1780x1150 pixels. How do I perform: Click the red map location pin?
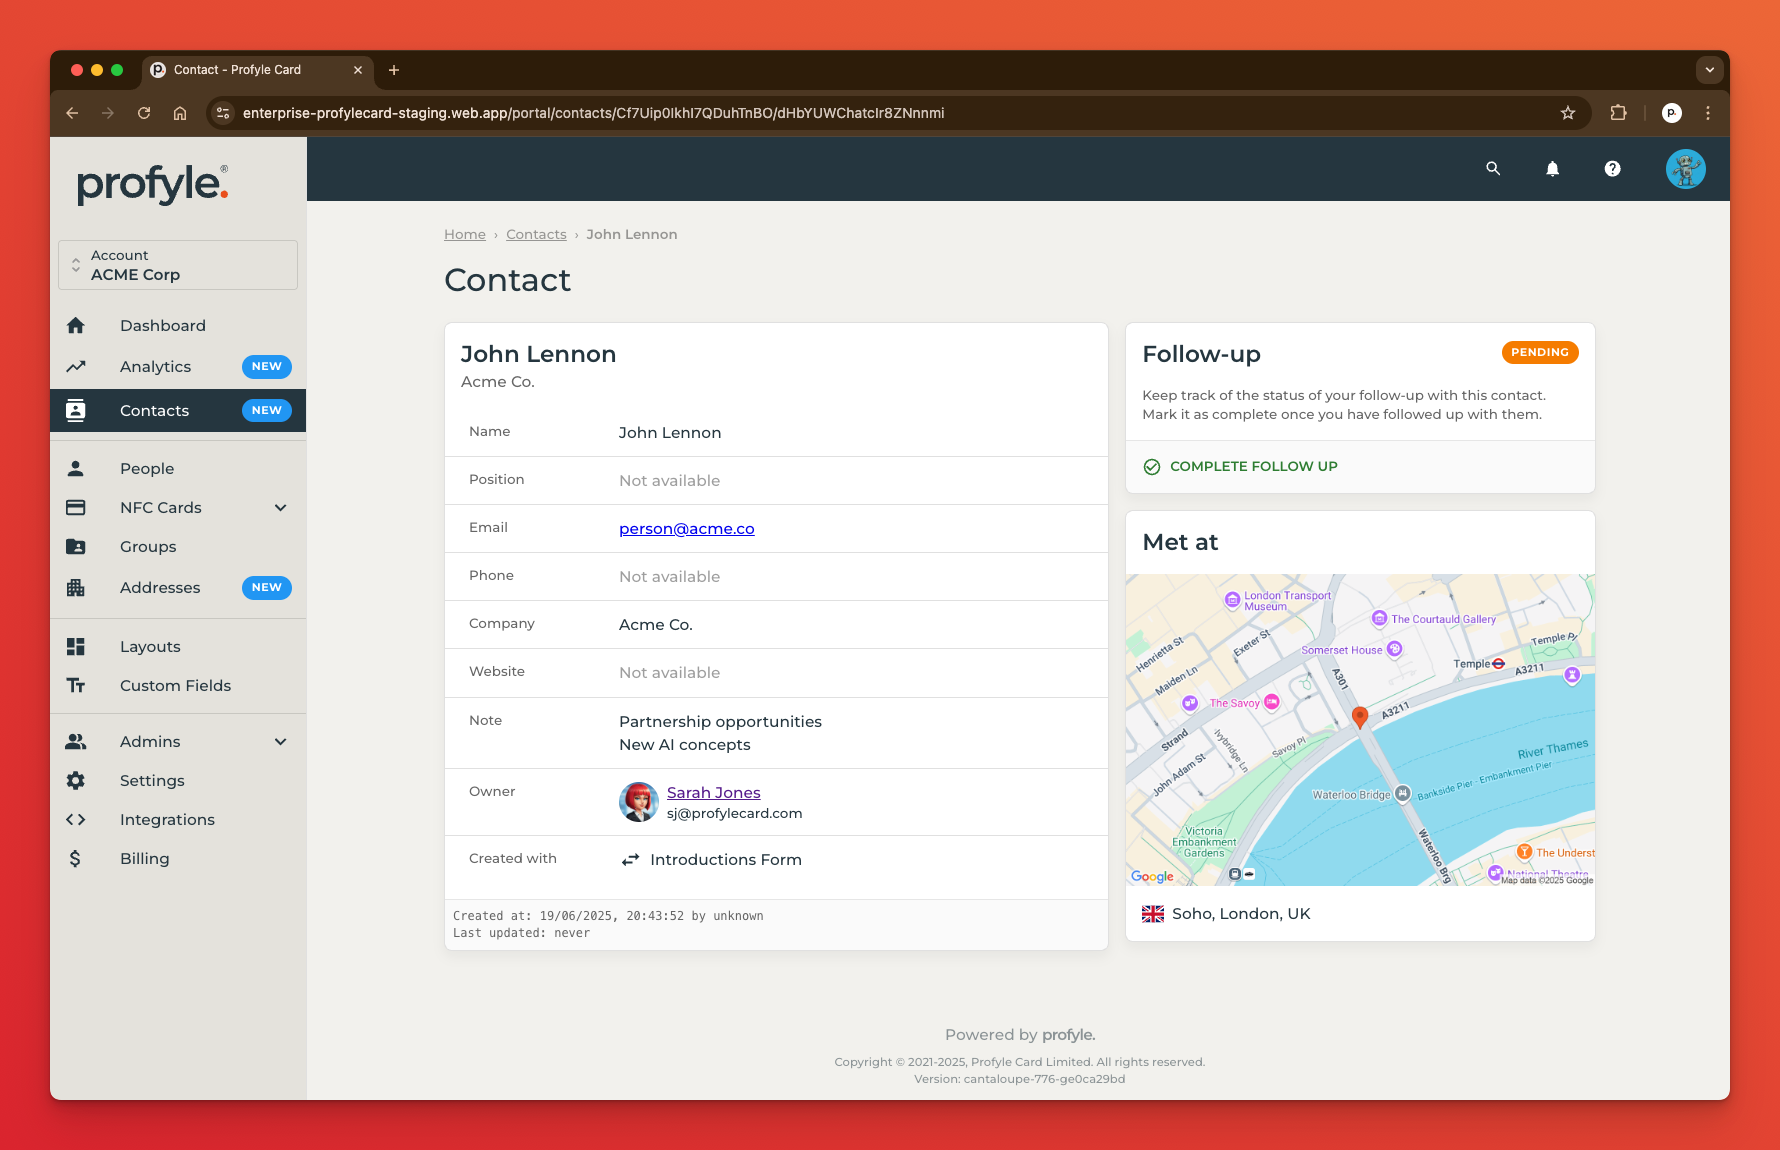[1360, 717]
